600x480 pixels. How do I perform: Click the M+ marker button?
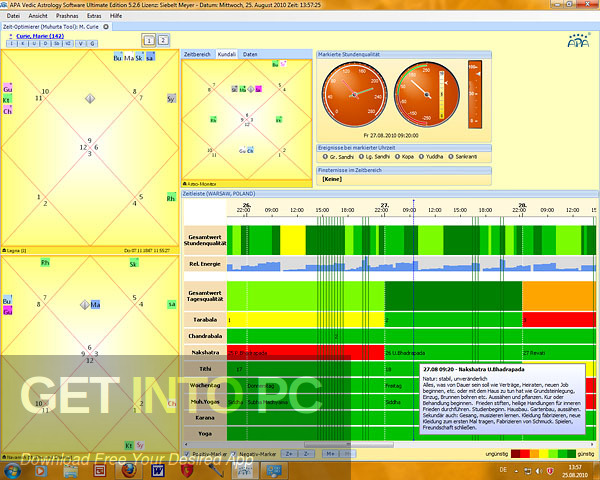(x=330, y=454)
